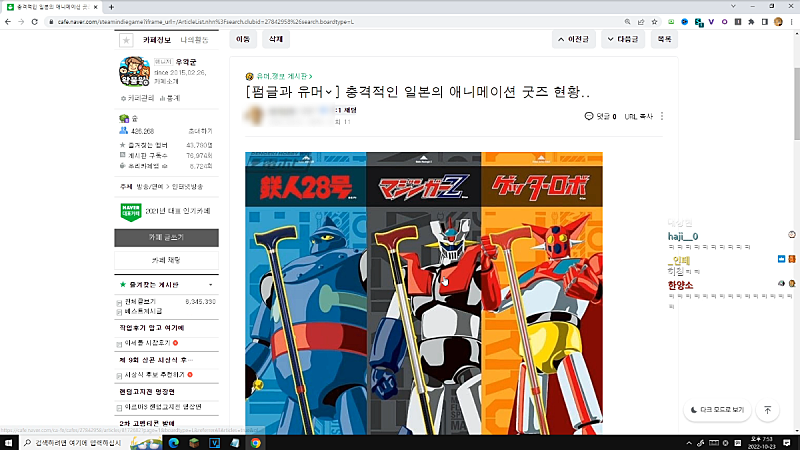Open the Minecraft block taskbar icon
The height and width of the screenshot is (450, 800).
point(194,442)
